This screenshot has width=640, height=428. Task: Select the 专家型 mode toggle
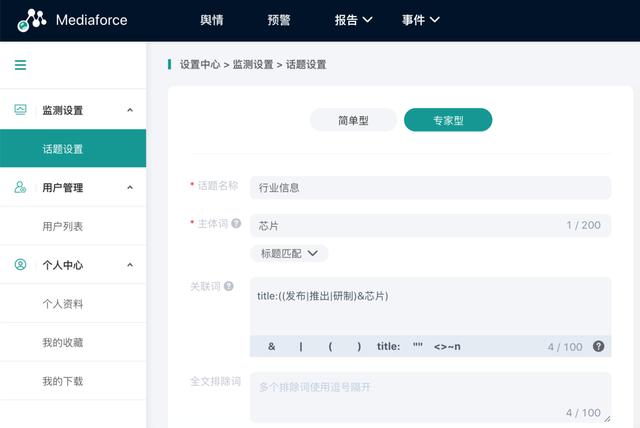(x=448, y=120)
